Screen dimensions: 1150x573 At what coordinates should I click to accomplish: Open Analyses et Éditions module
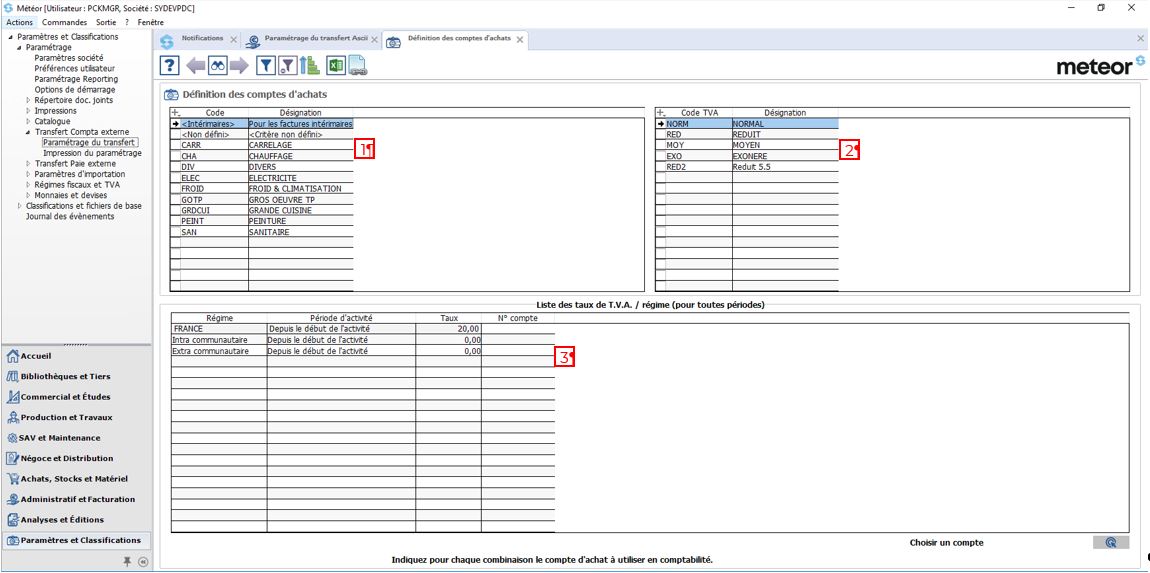(x=75, y=520)
